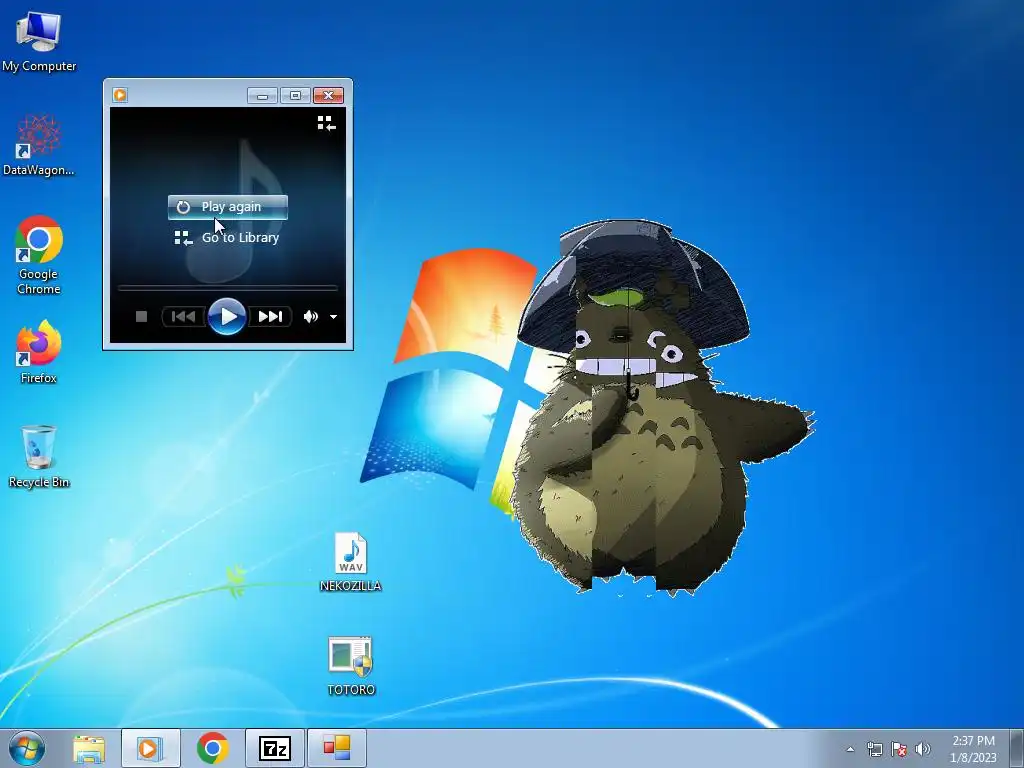
Task: Launch Chrome from the taskbar
Action: point(212,748)
